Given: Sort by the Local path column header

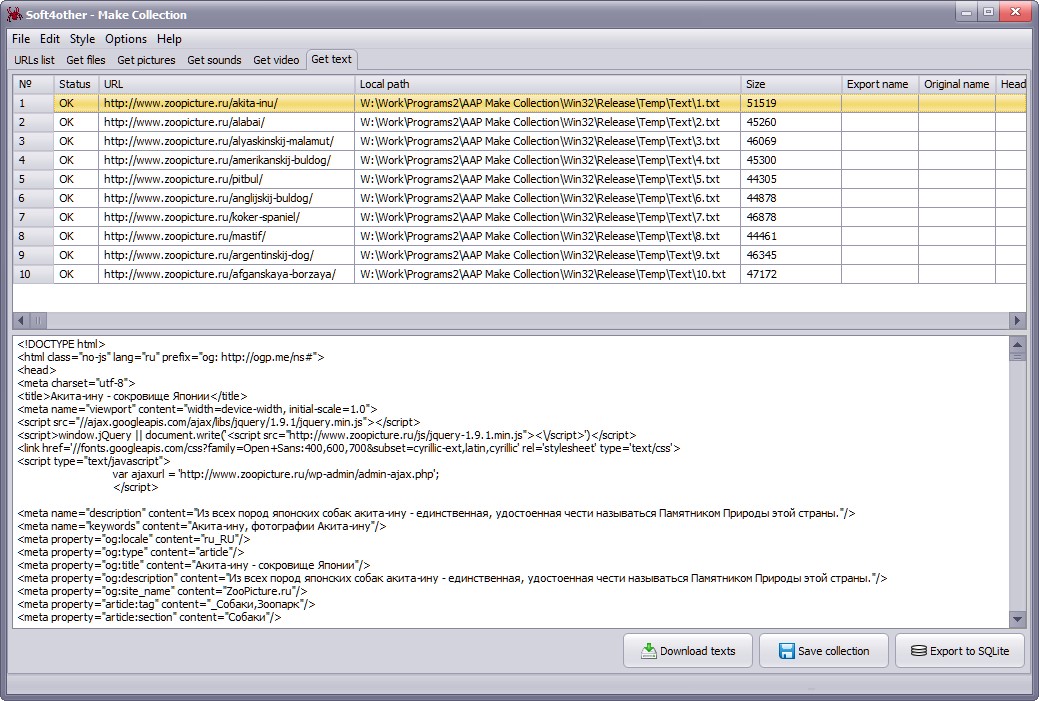Looking at the screenshot, I should pos(547,84).
